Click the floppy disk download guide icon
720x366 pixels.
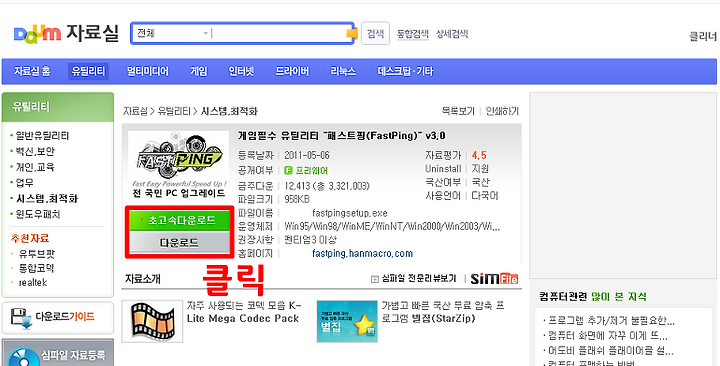[21, 319]
